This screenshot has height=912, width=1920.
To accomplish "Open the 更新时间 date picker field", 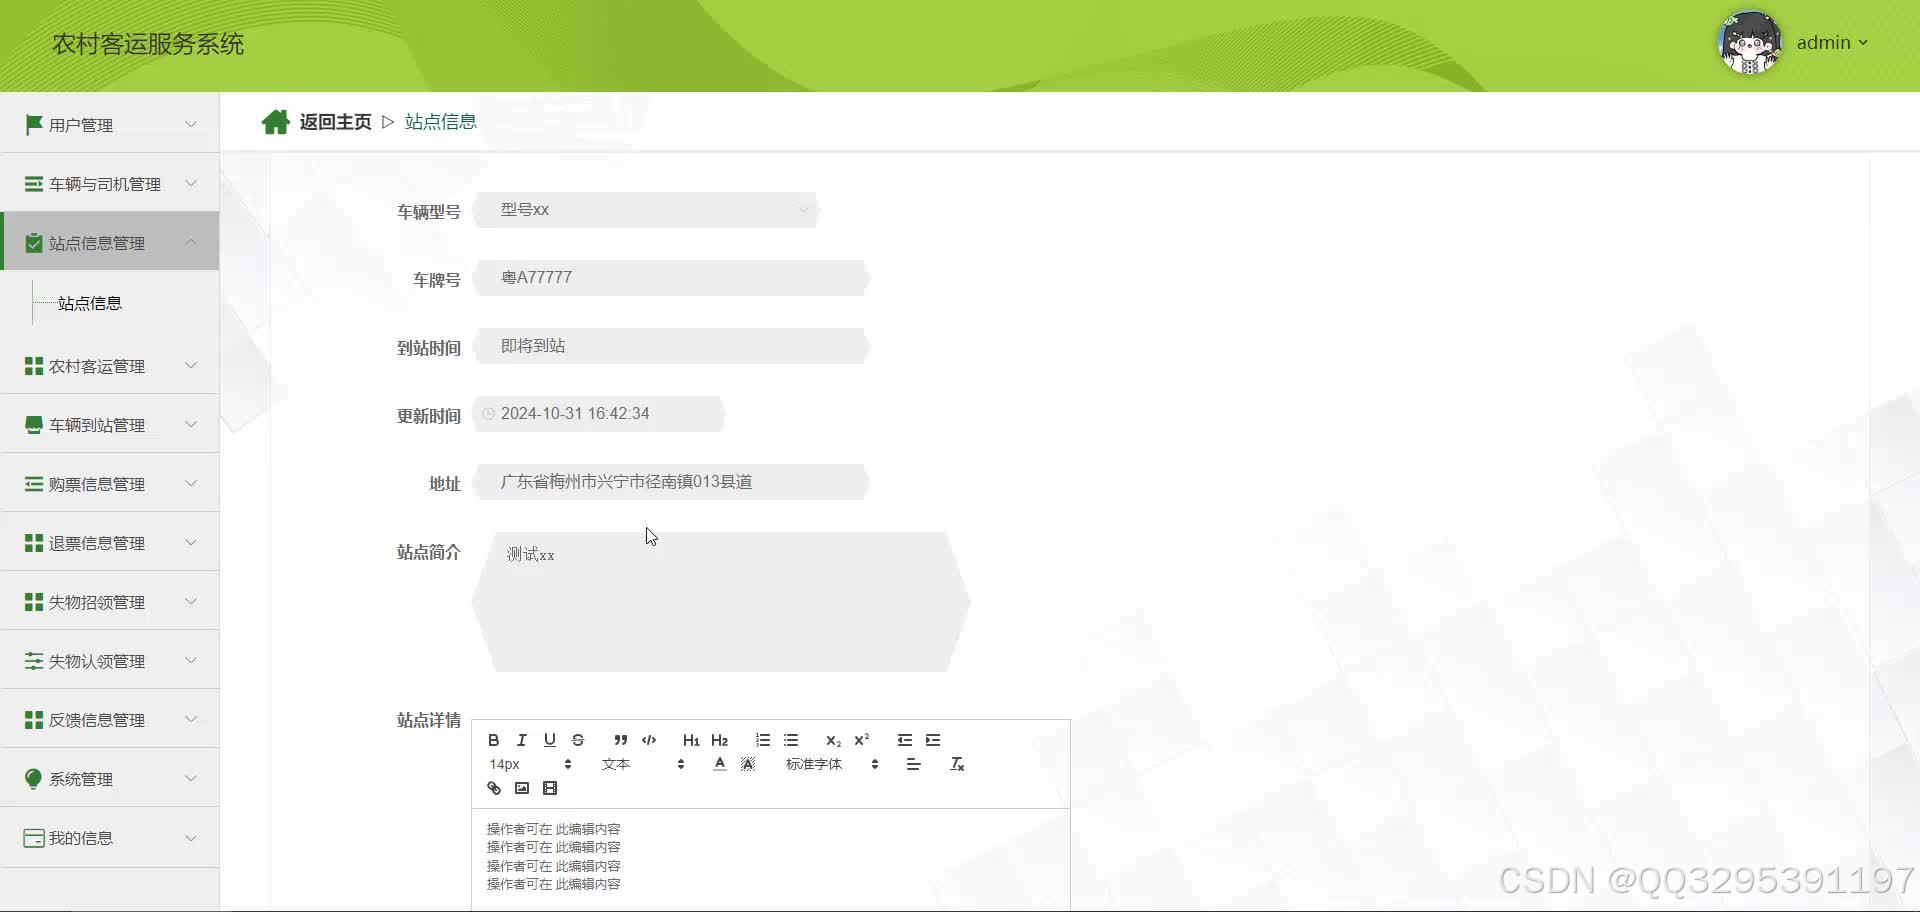I will pos(598,414).
